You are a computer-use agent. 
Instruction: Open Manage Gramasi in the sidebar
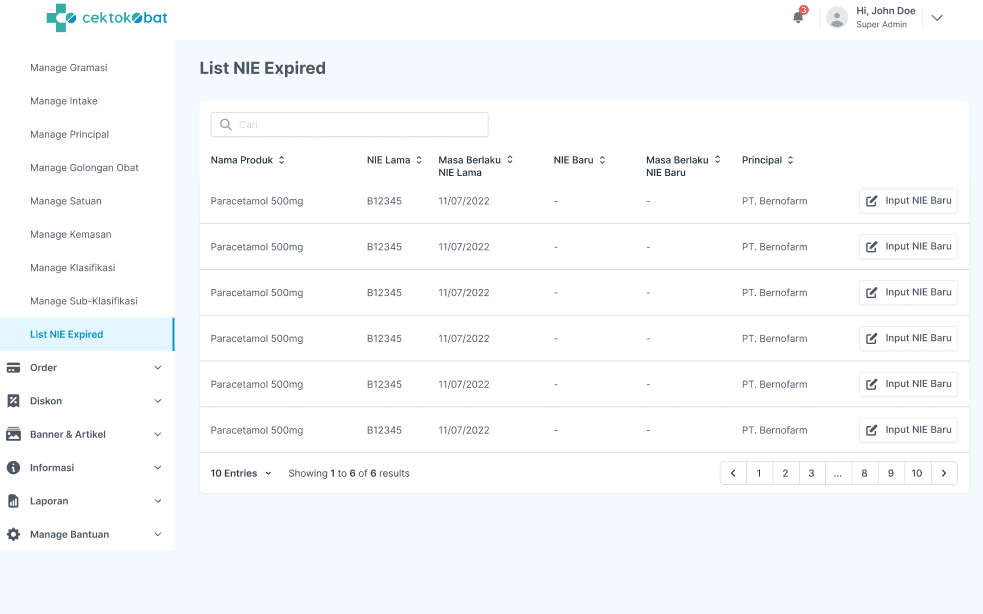pos(69,68)
